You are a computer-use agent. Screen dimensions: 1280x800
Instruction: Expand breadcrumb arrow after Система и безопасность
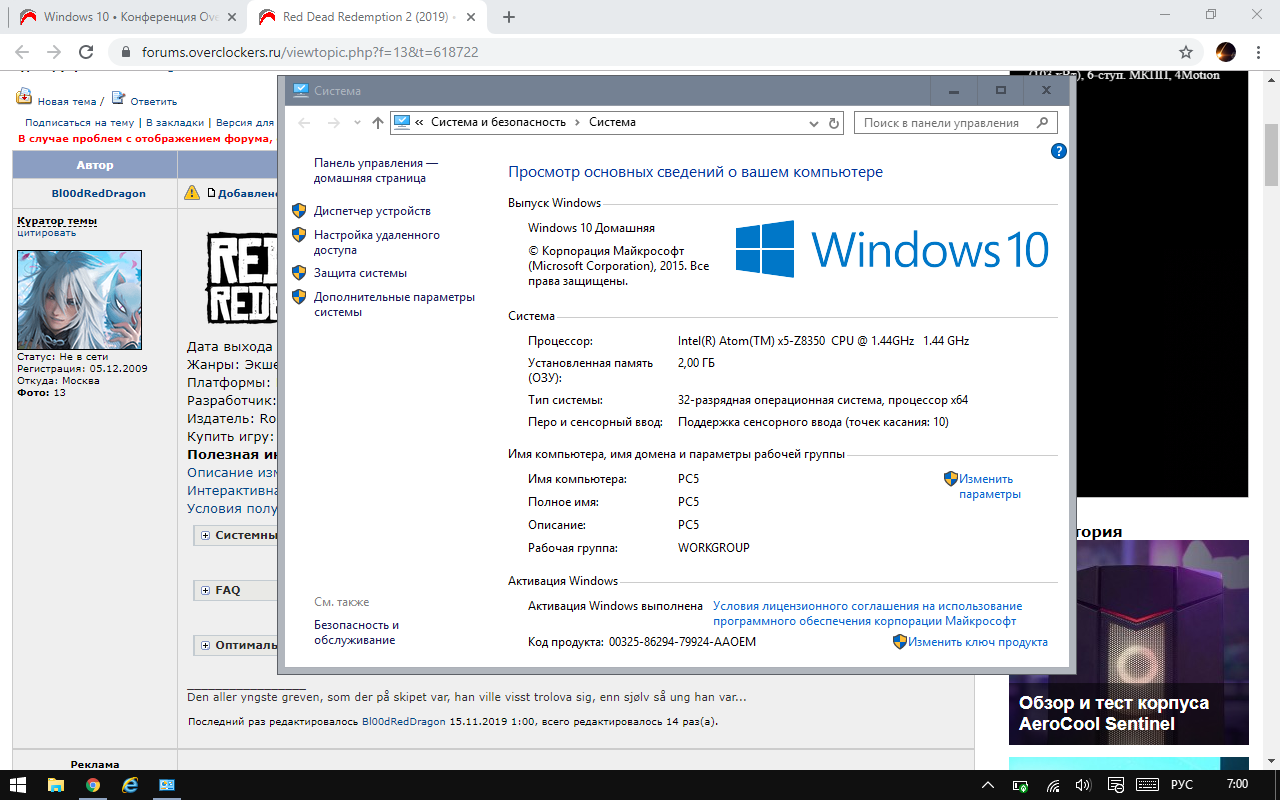pyautogui.click(x=577, y=122)
